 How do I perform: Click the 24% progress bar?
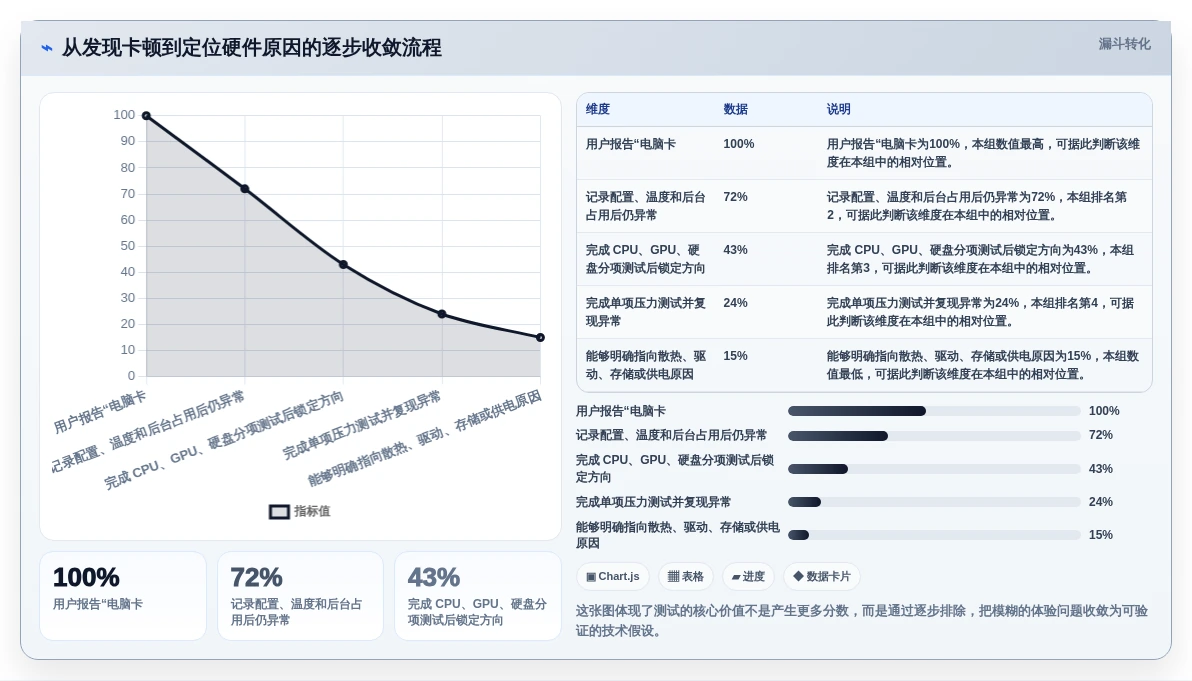(934, 502)
